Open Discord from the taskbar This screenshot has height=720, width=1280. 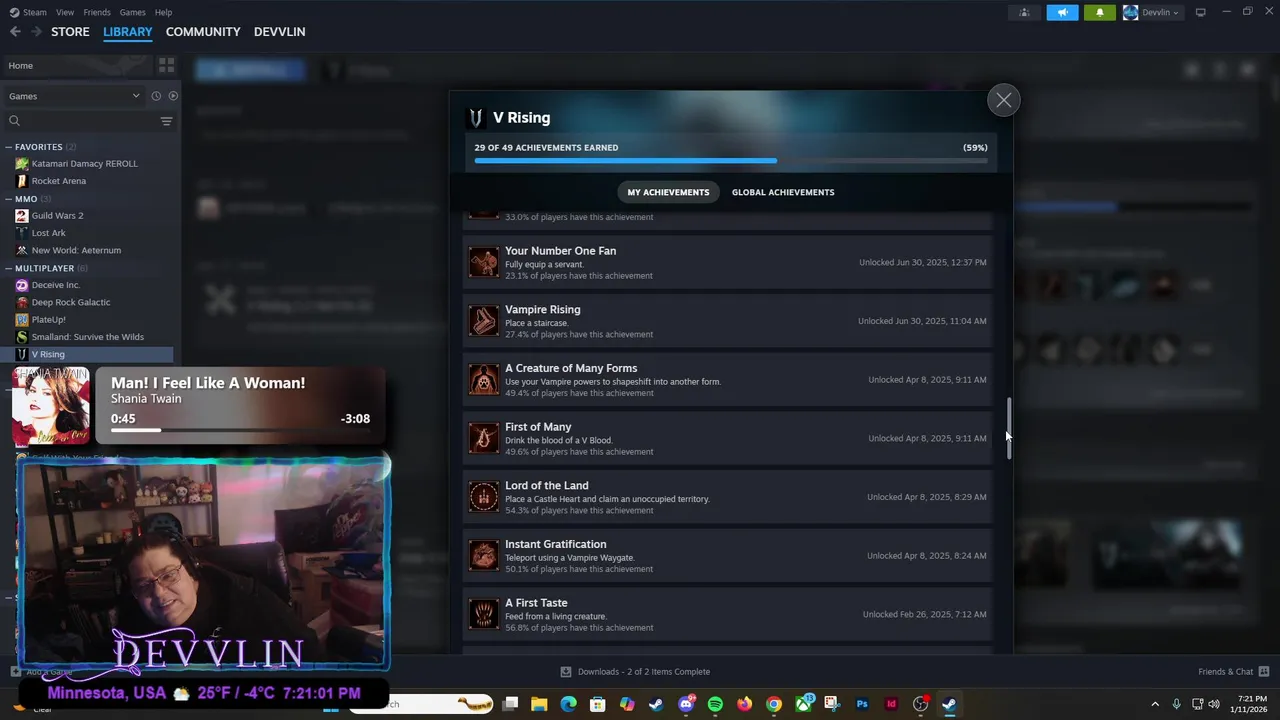click(686, 704)
